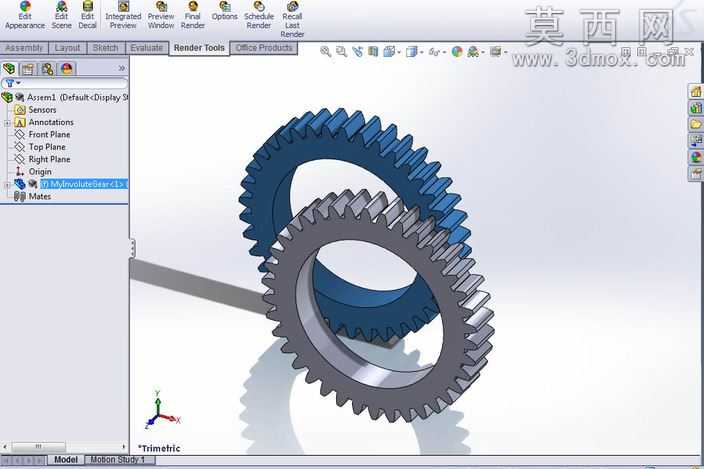Image resolution: width=704 pixels, height=469 pixels.
Task: Open View Settings dropdown arrow
Action: 505,53
